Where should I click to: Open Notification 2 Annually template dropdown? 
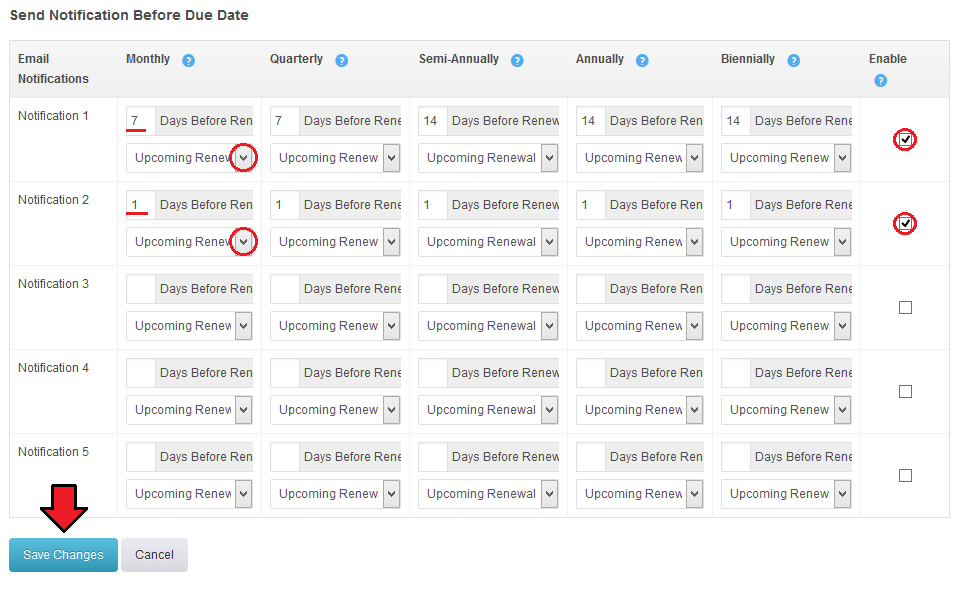point(639,242)
